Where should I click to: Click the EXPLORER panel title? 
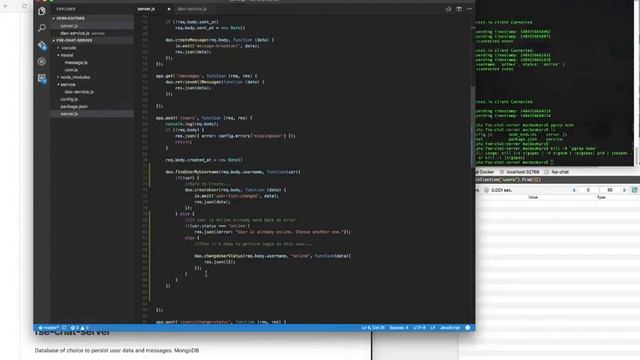tap(66, 9)
